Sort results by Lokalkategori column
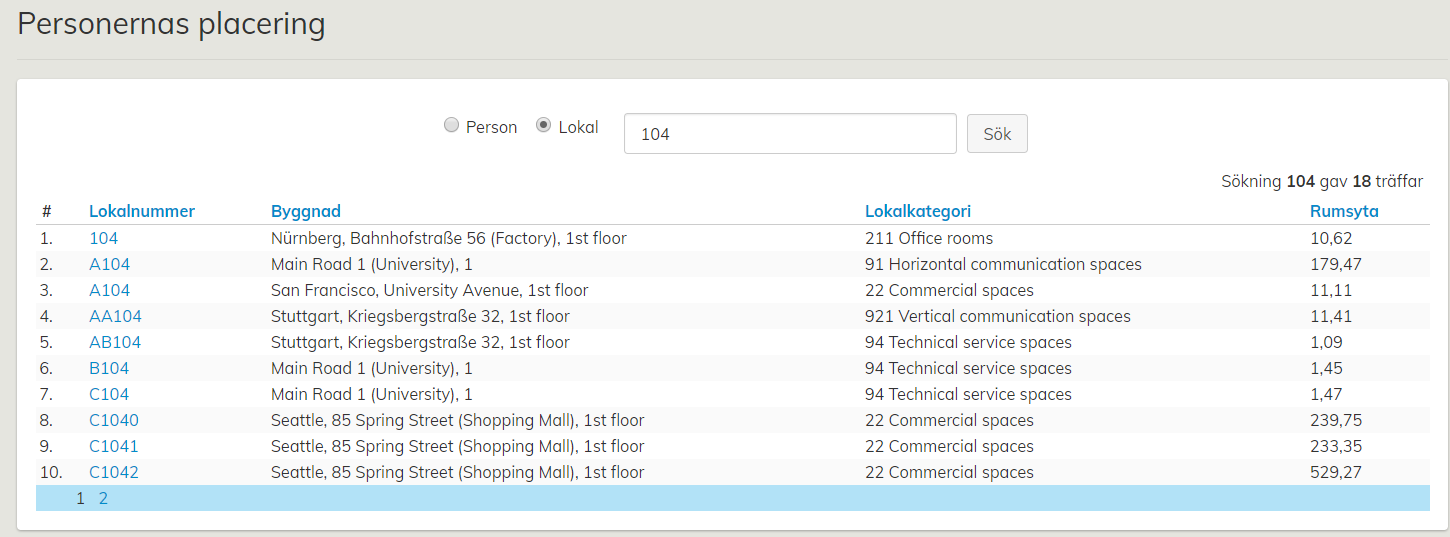 (x=917, y=211)
